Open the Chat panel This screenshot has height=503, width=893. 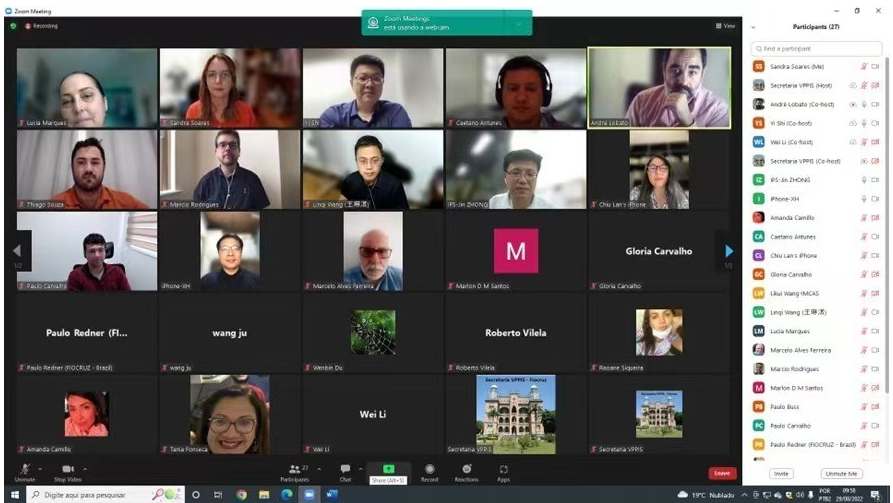pos(345,469)
